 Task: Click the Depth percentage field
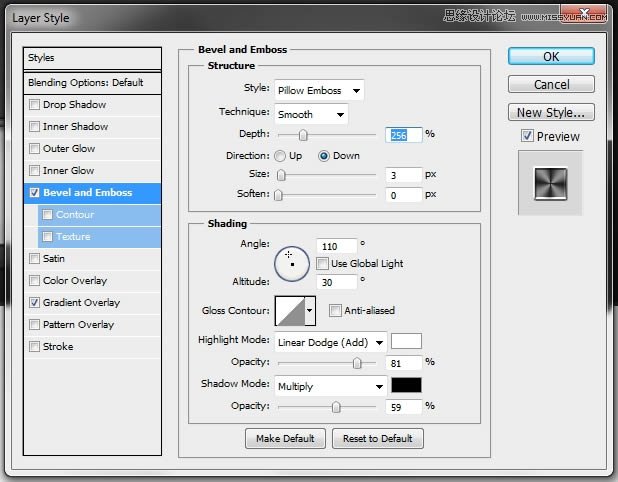click(404, 135)
